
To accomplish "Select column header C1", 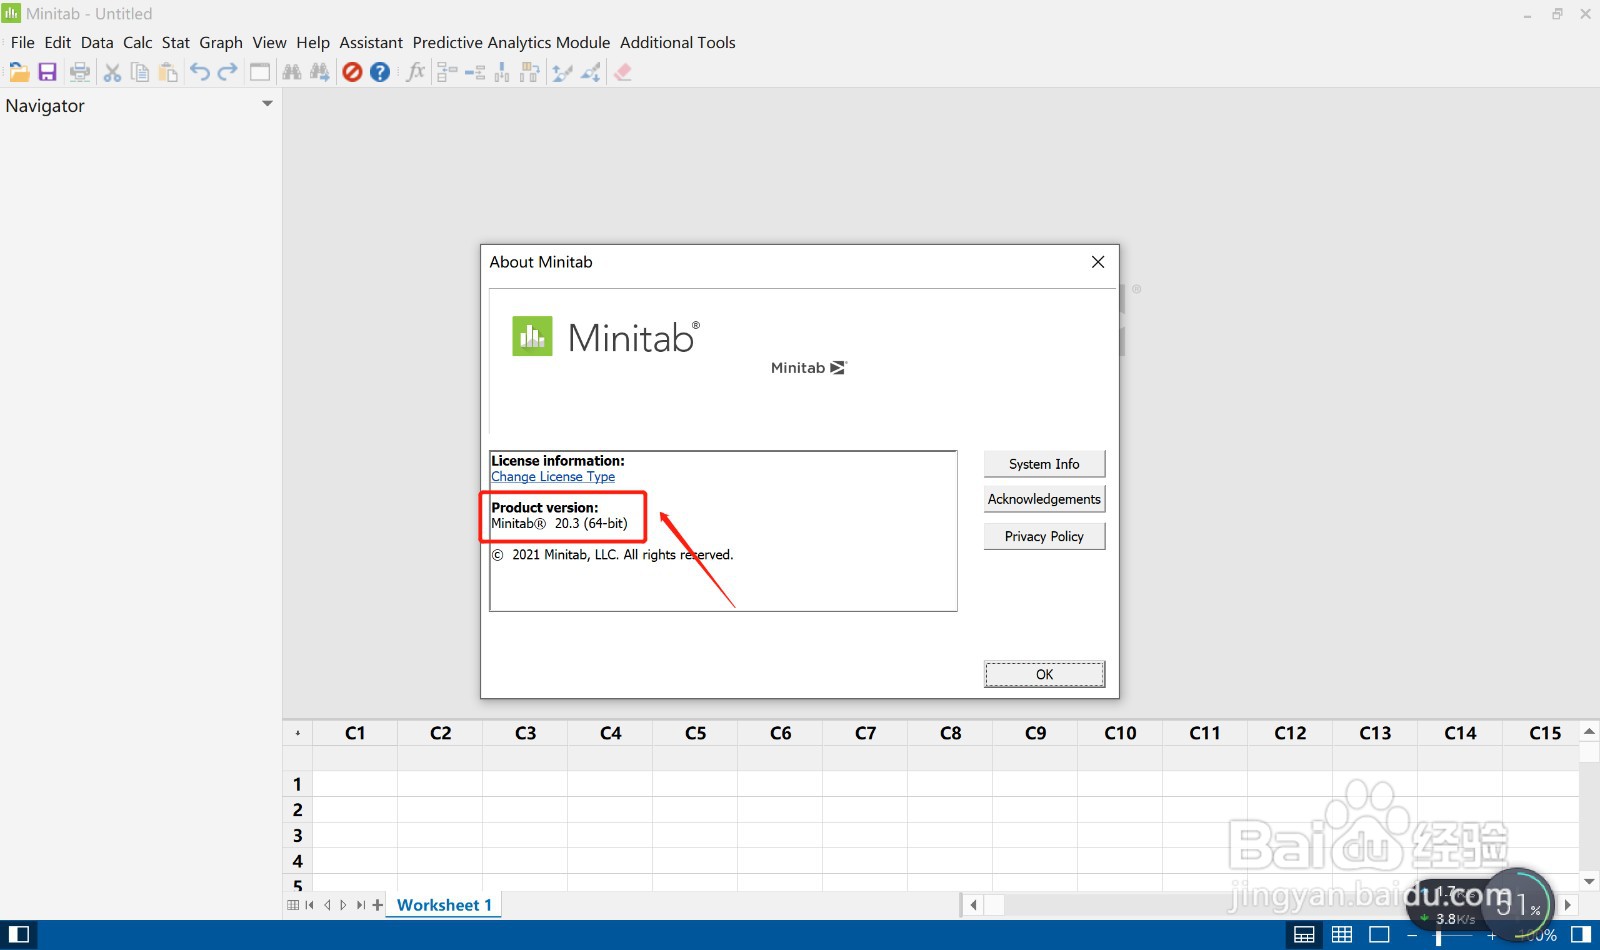I will [x=355, y=733].
